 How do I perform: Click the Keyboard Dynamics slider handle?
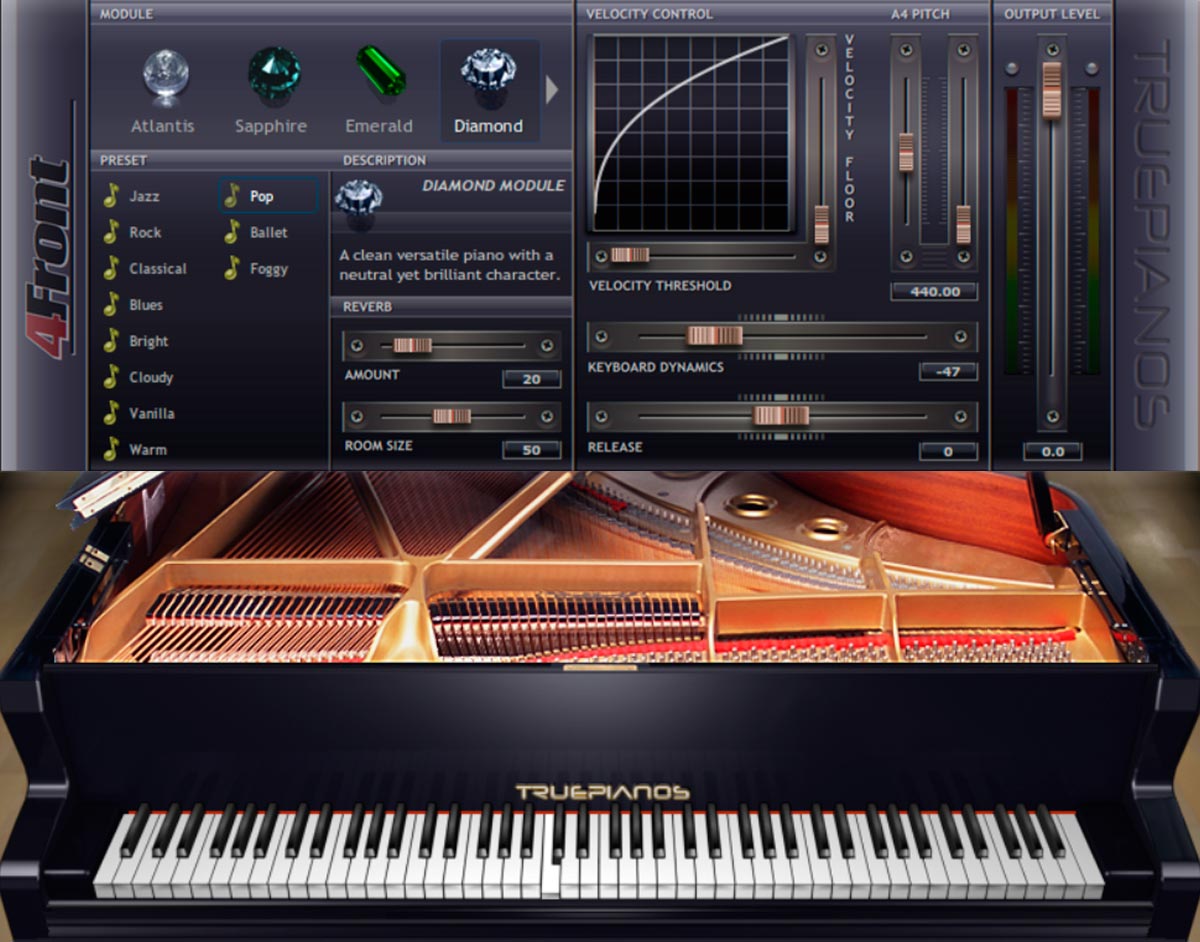point(715,336)
